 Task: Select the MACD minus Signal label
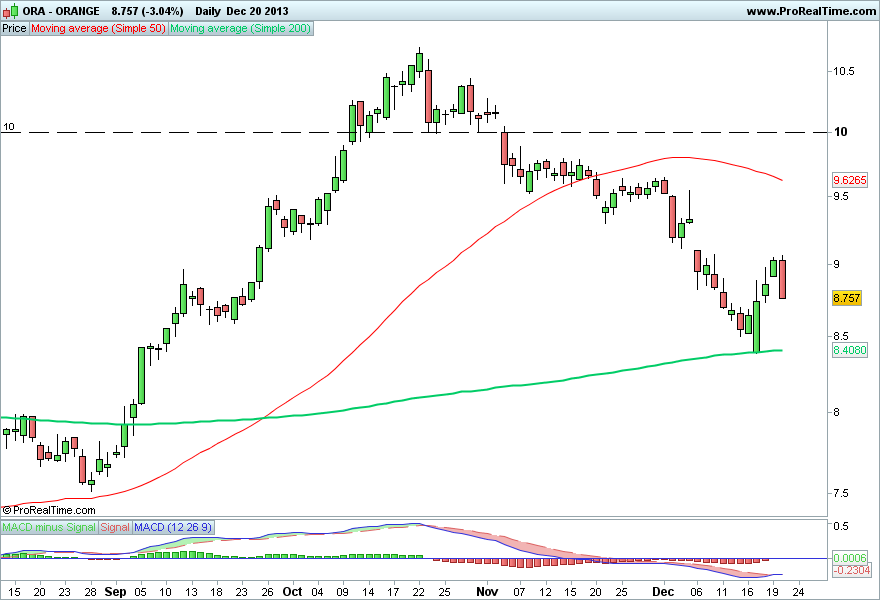[49, 527]
